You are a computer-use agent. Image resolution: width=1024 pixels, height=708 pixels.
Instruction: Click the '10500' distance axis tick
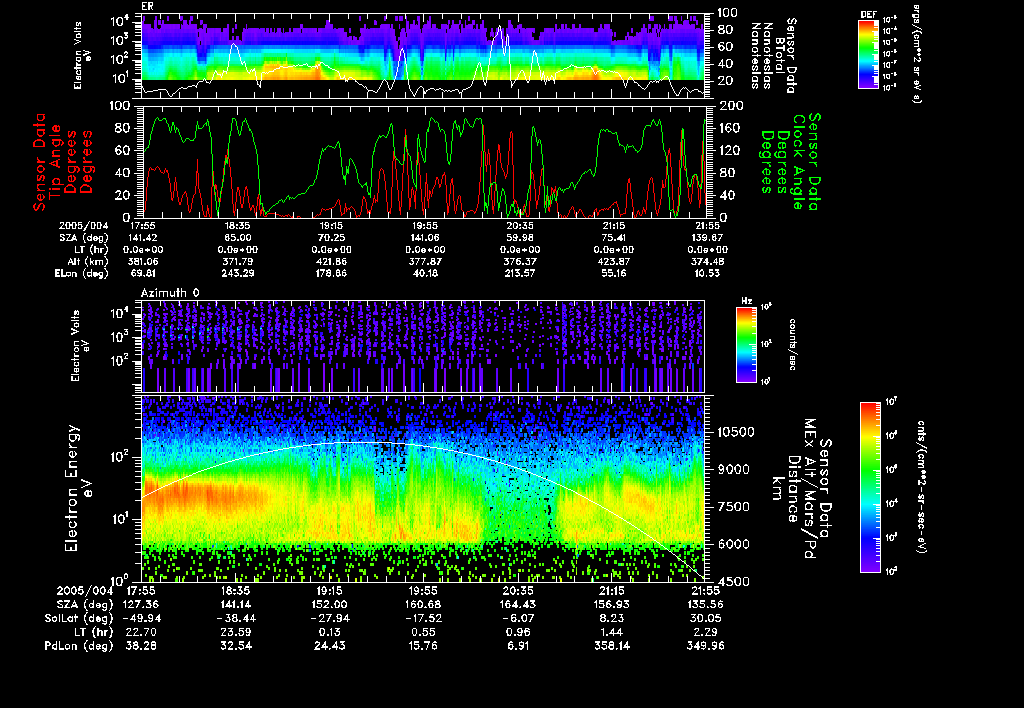pyautogui.click(x=735, y=432)
